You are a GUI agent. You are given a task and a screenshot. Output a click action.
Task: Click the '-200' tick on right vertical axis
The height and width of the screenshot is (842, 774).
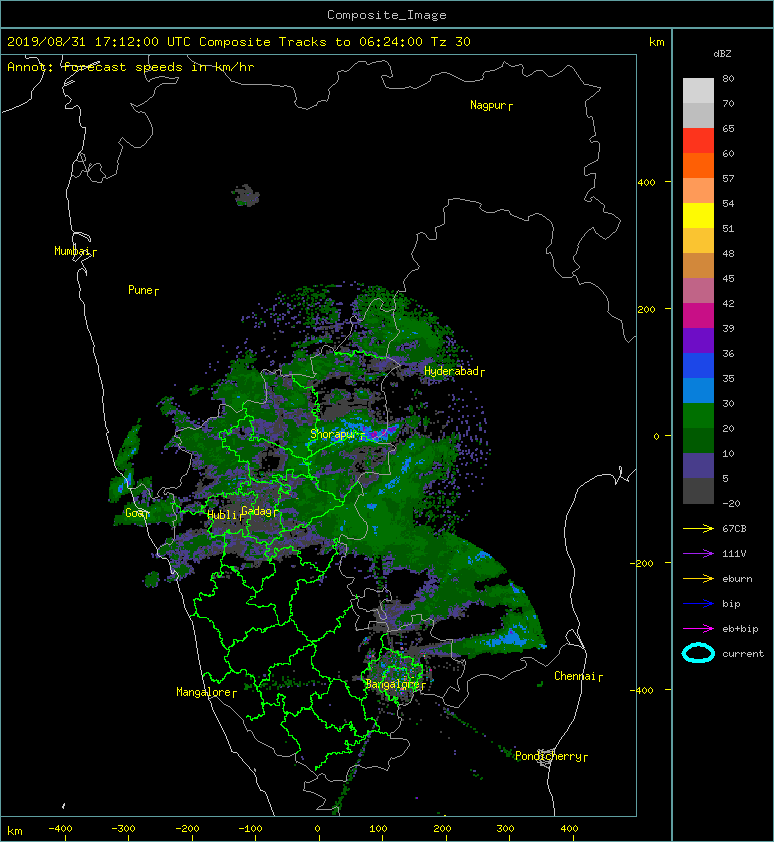tap(643, 563)
